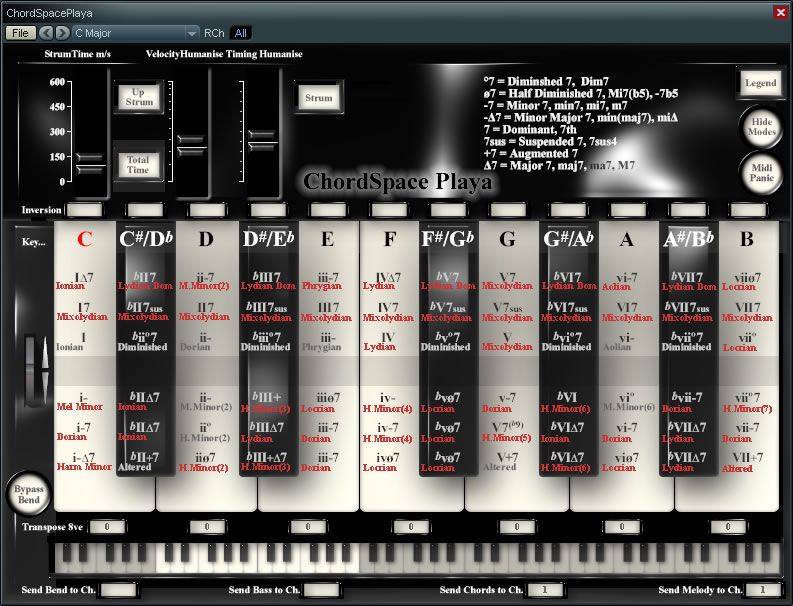Select the C#/Db key header
This screenshot has height=606, width=793.
pyautogui.click(x=146, y=239)
